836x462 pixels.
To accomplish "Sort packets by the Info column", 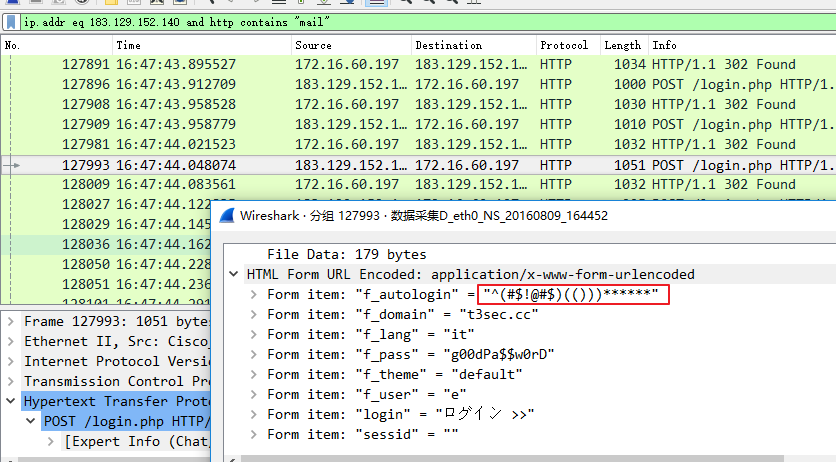I will click(742, 45).
